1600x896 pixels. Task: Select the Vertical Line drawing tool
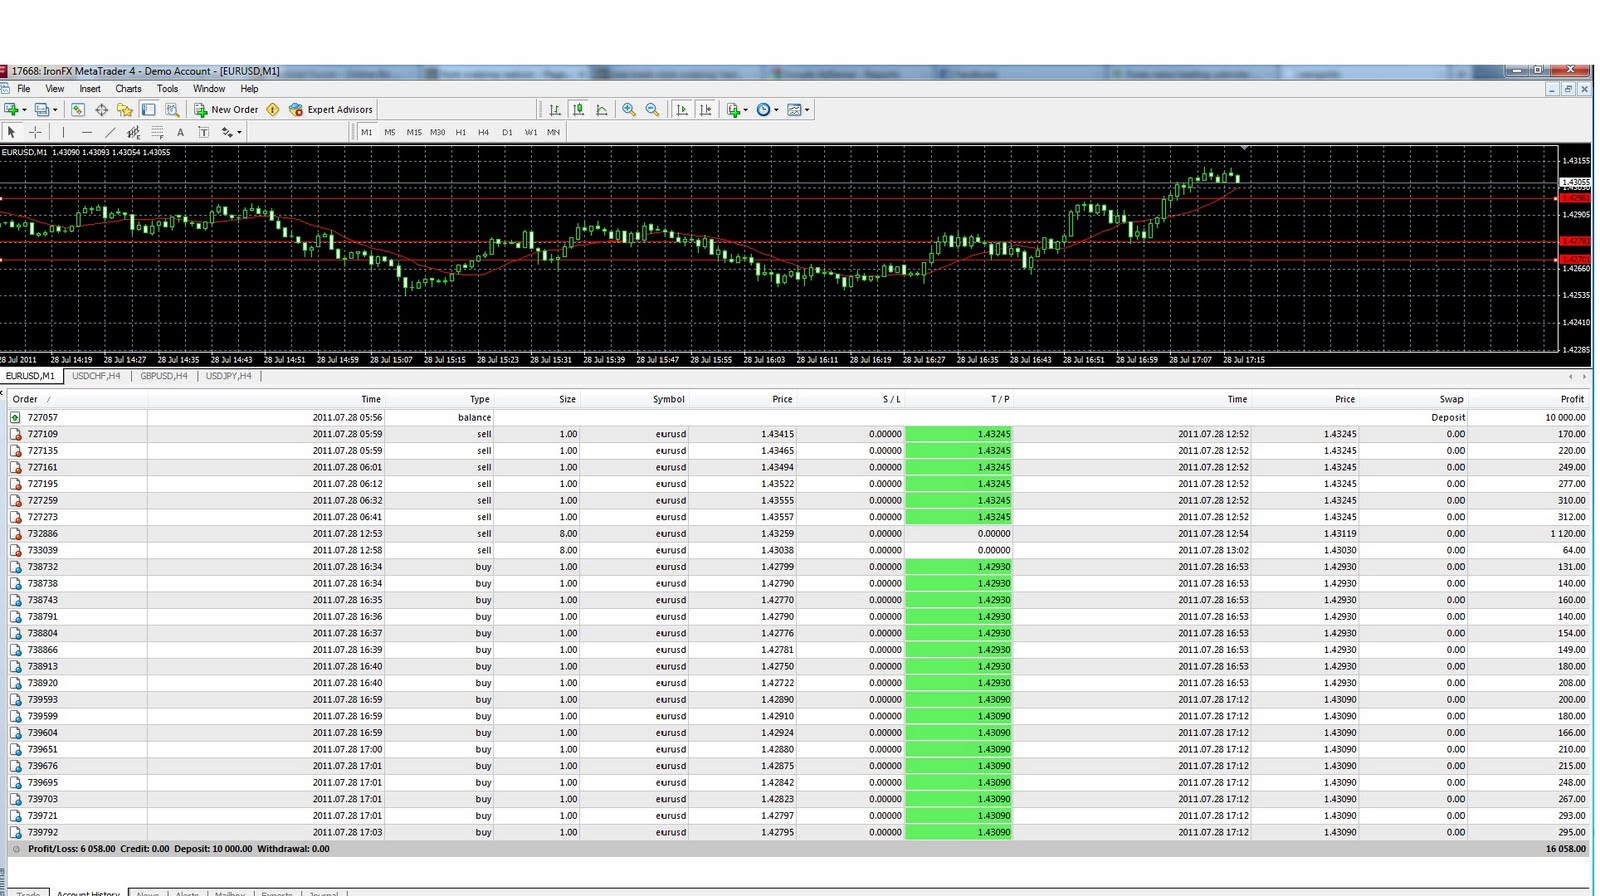click(x=63, y=132)
